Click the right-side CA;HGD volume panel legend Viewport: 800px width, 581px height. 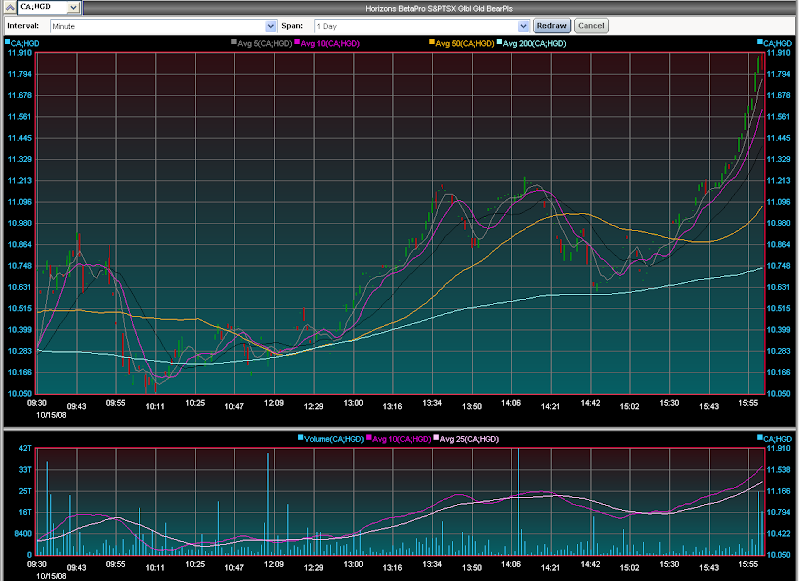[x=774, y=439]
